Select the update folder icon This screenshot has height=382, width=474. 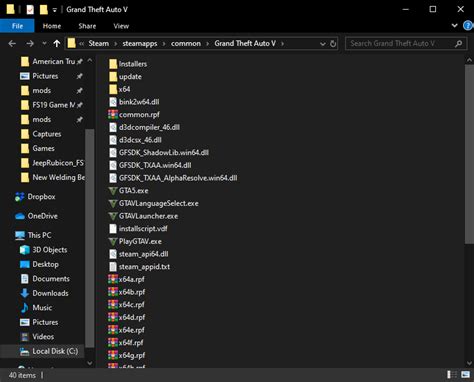(x=113, y=76)
